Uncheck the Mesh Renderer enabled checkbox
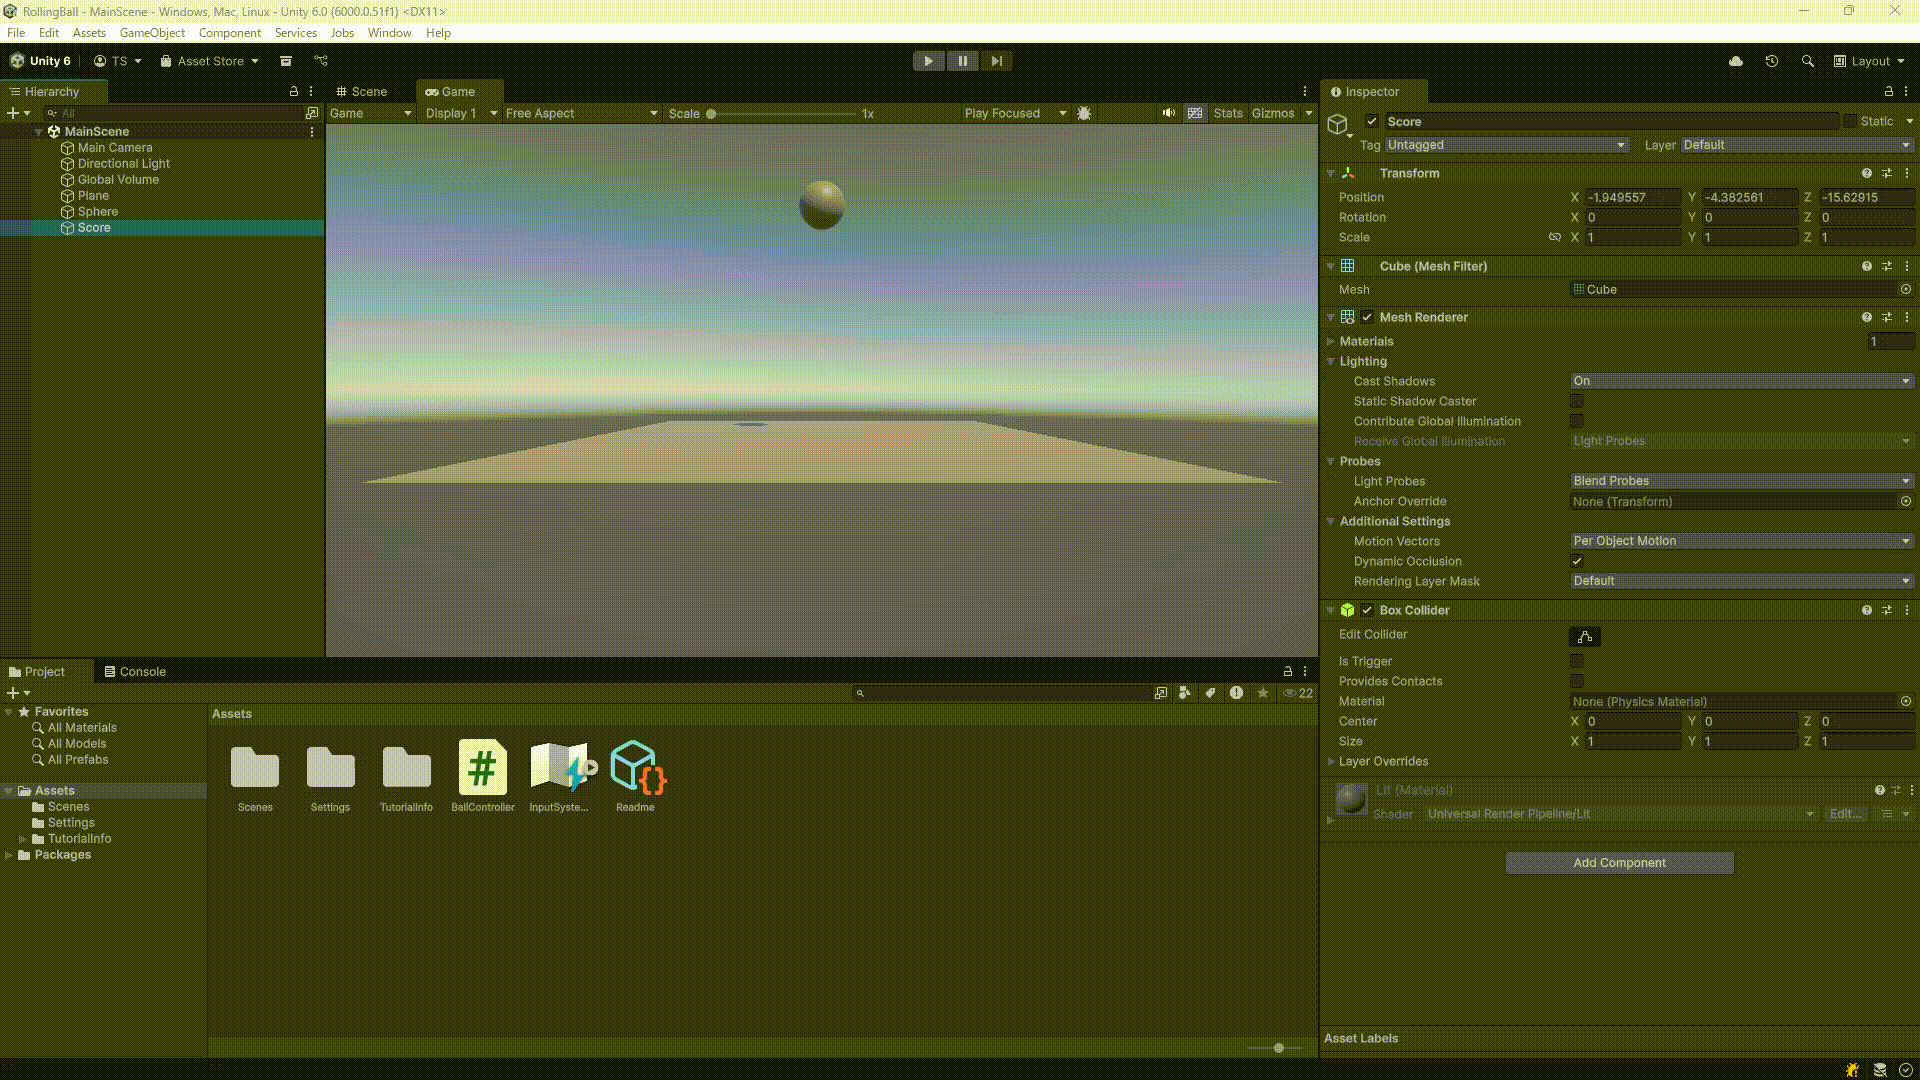1920x1080 pixels. click(x=1367, y=317)
